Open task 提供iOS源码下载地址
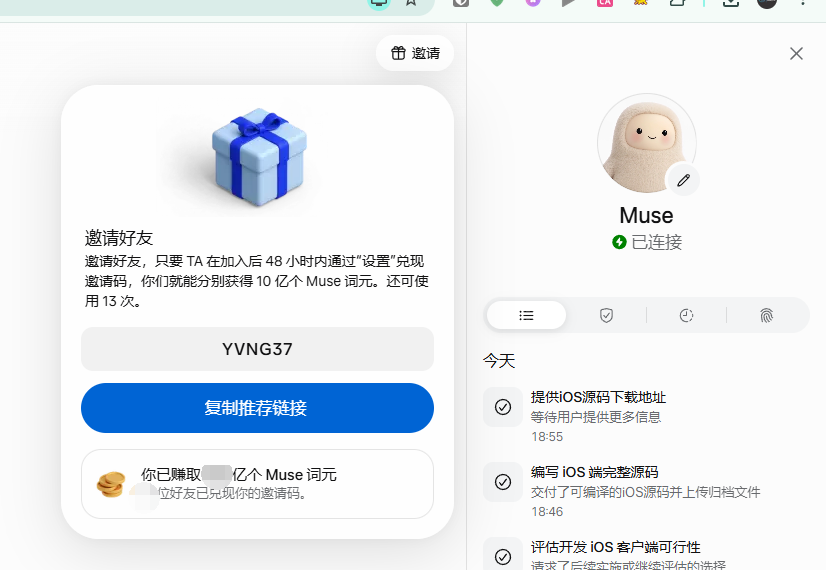The width and height of the screenshot is (826, 570). (598, 397)
